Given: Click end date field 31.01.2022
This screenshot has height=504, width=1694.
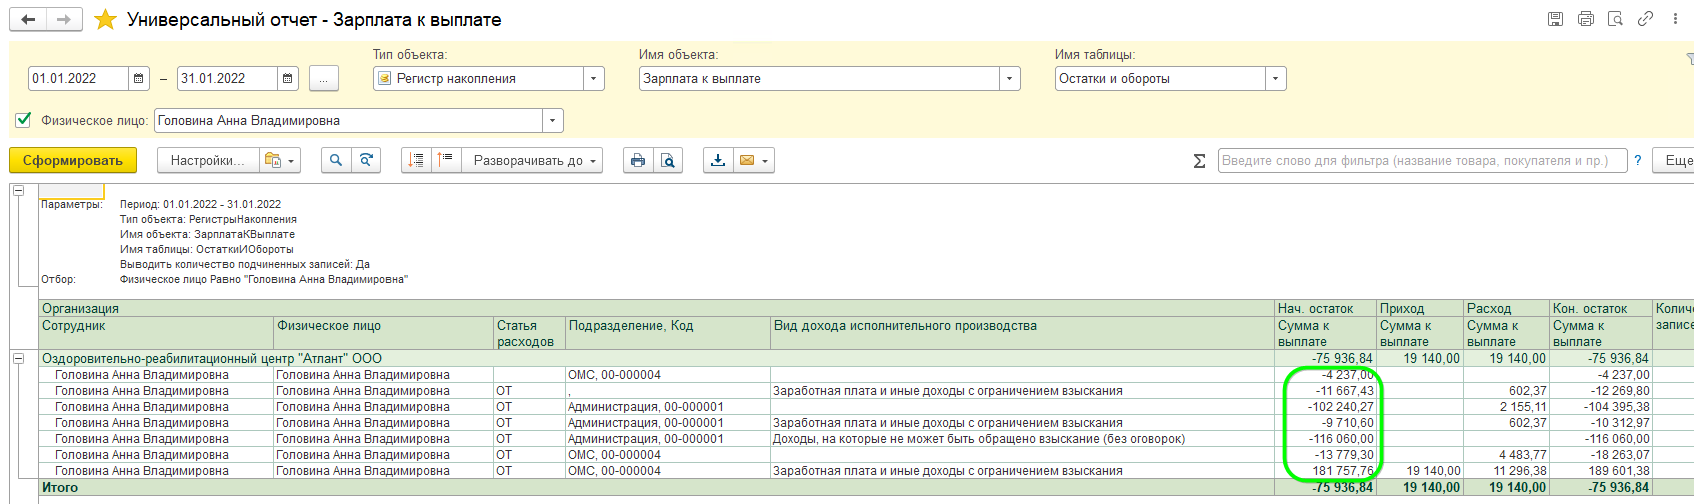Looking at the screenshot, I should (x=227, y=78).
